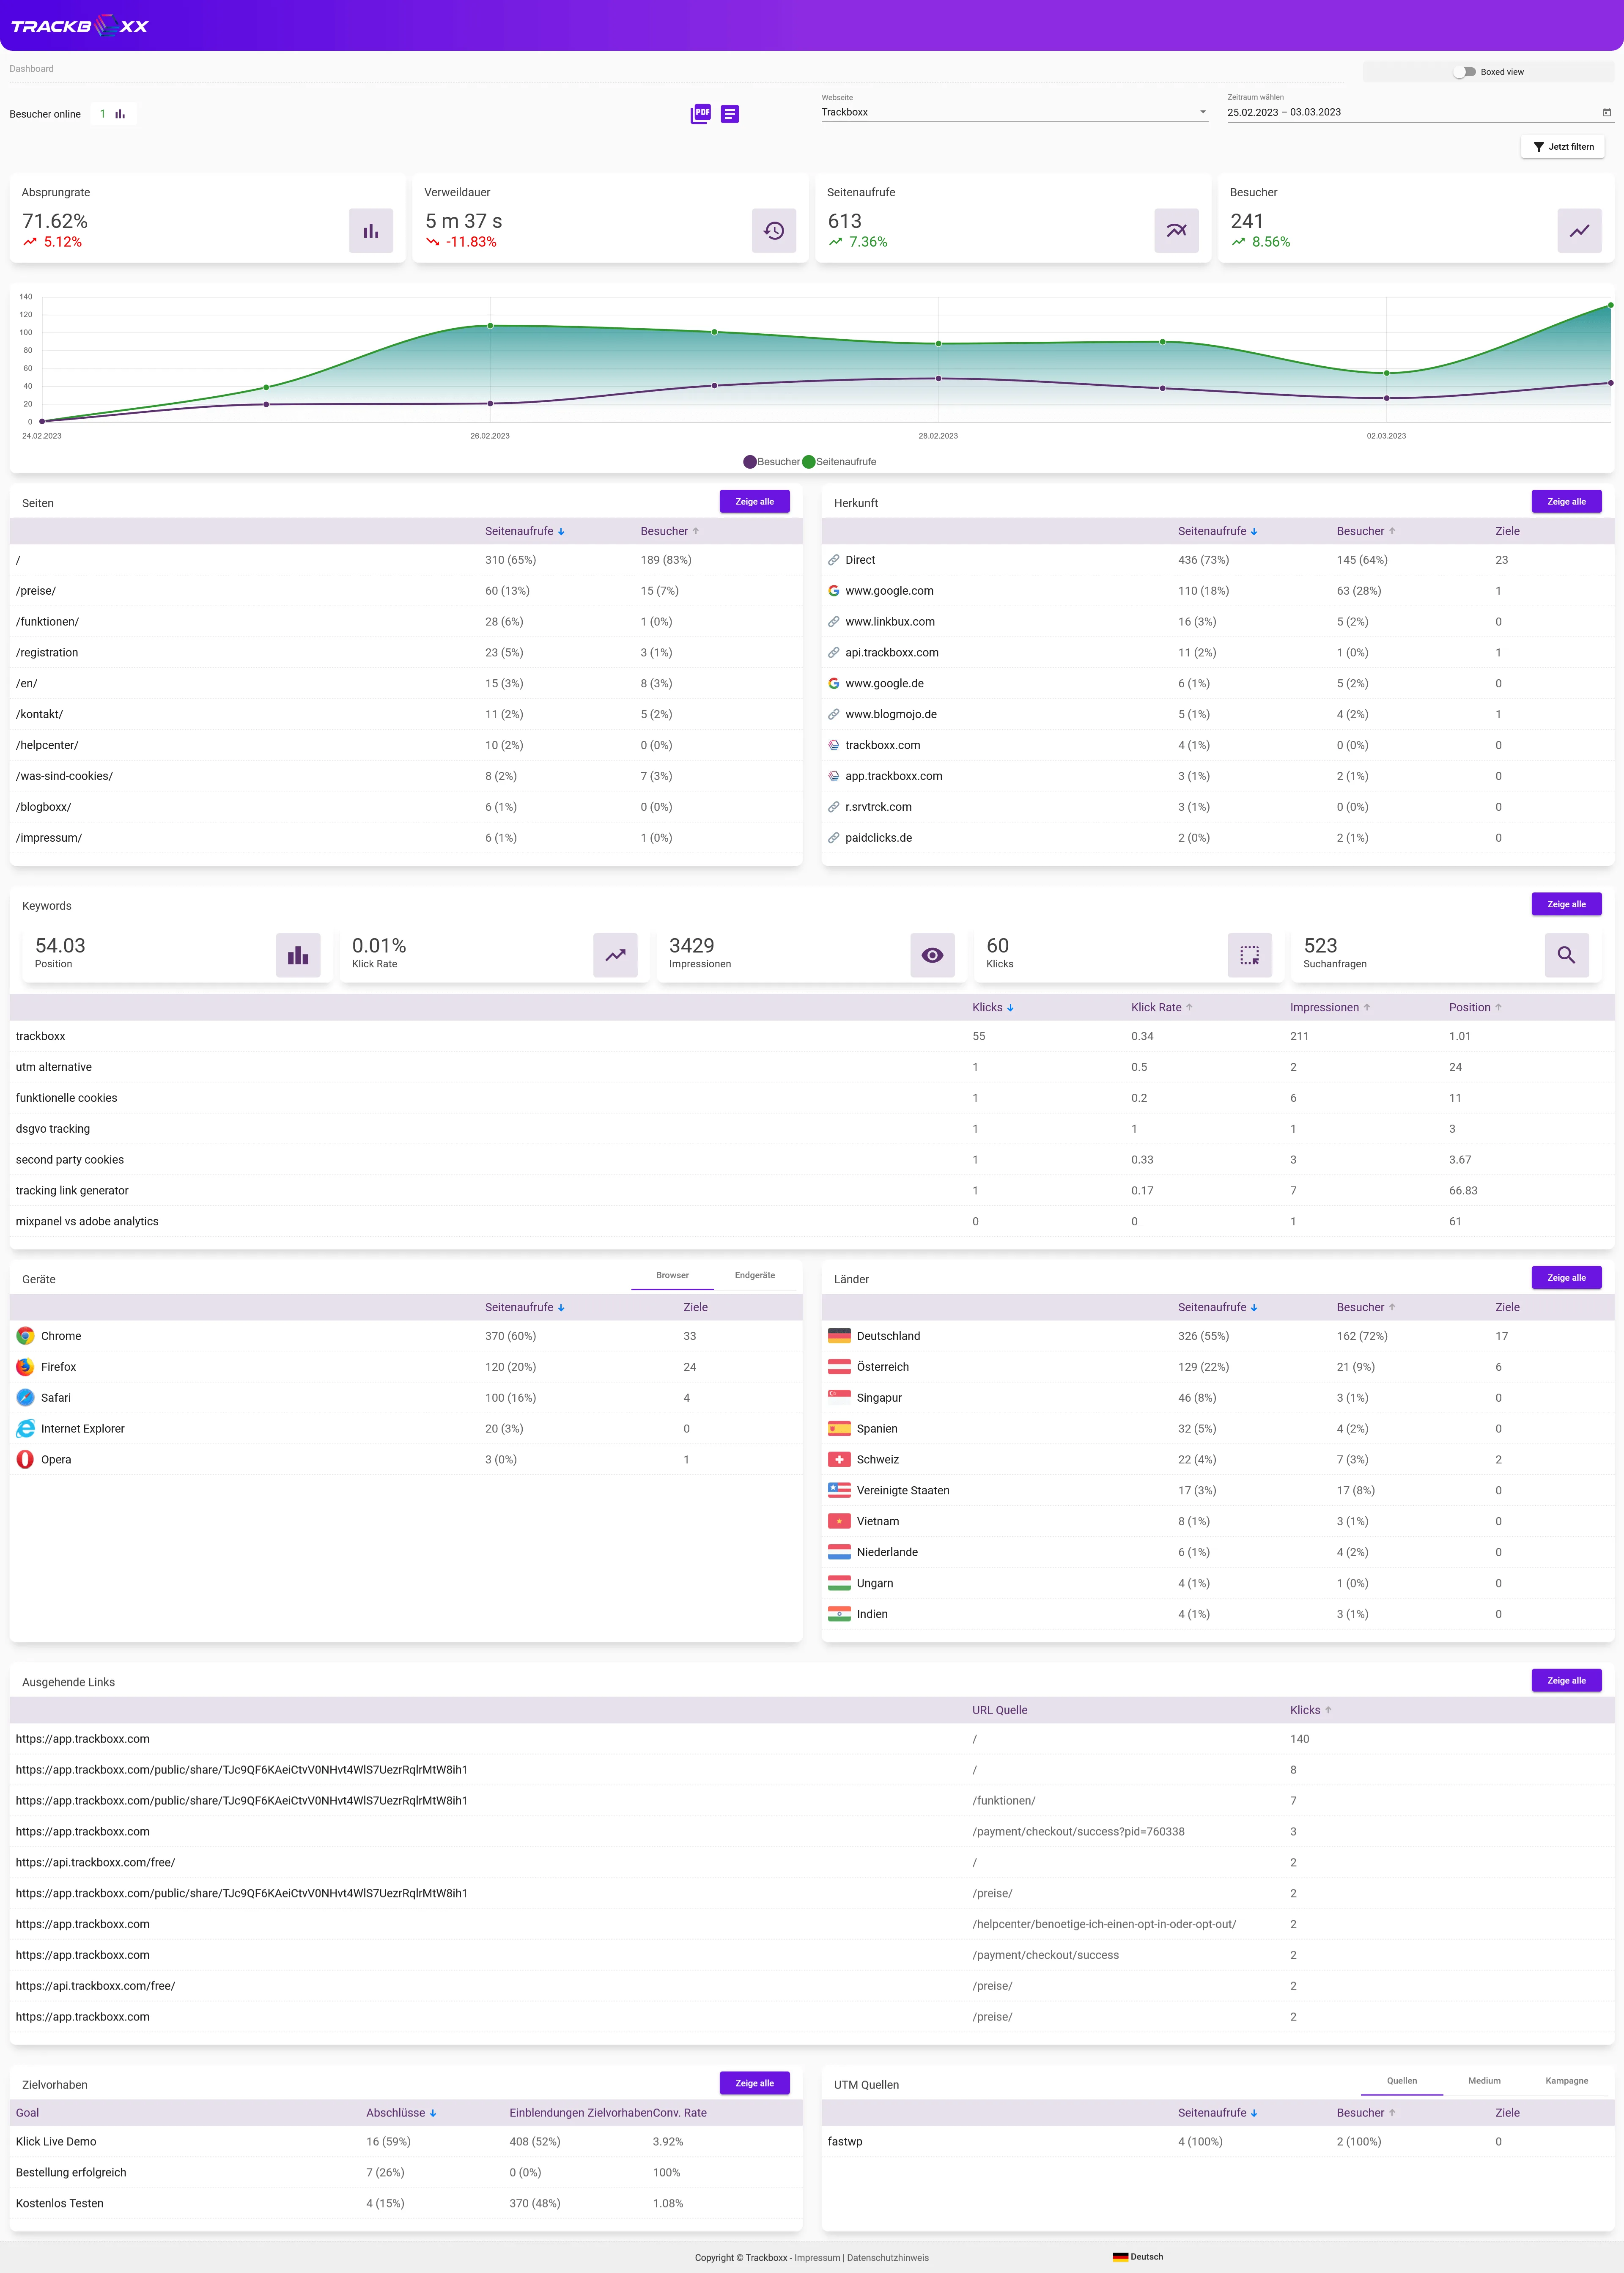Viewport: 1624px width, 2273px height.
Task: Click the Firefox browser icon
Action: click(25, 1367)
